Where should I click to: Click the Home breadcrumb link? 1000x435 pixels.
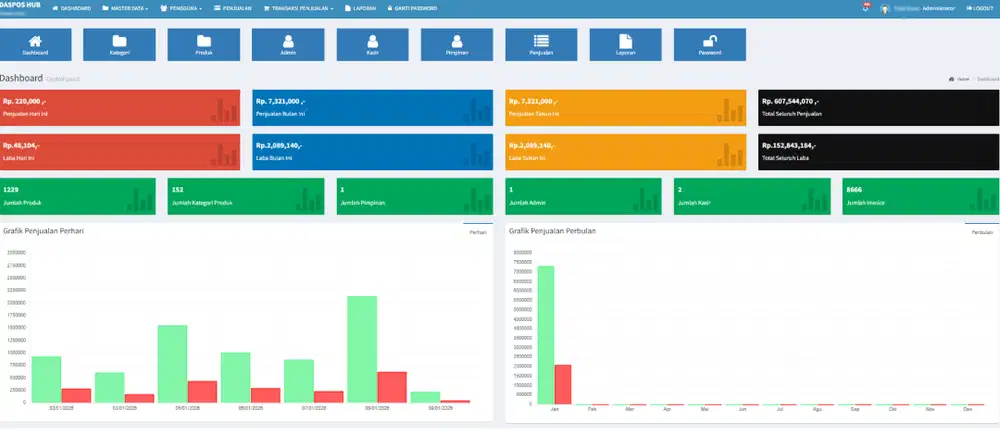(960, 78)
